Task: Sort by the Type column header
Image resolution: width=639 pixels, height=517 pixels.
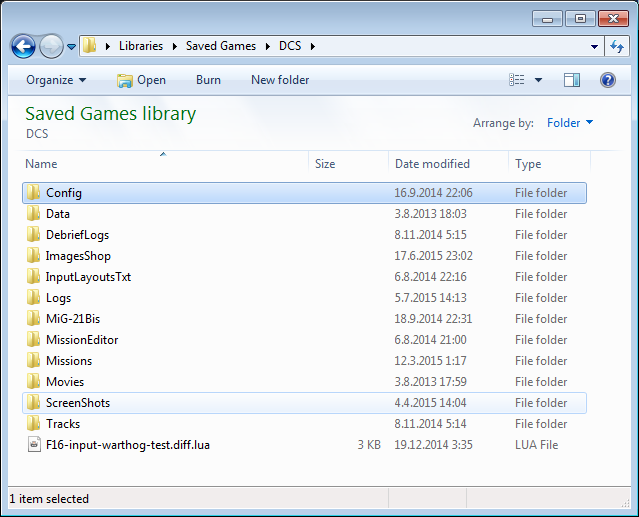Action: (549, 163)
